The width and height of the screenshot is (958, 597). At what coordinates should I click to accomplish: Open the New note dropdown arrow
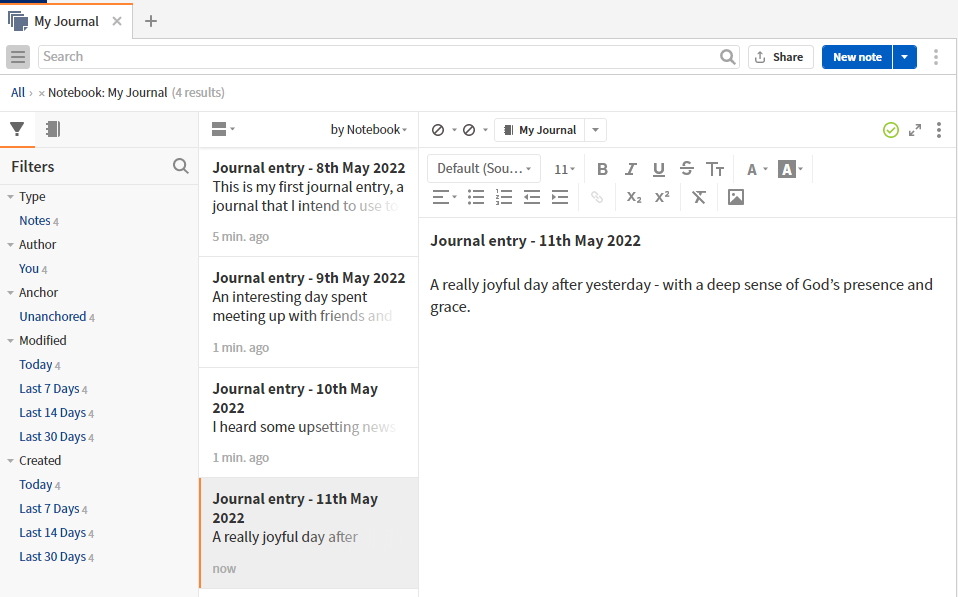click(905, 57)
